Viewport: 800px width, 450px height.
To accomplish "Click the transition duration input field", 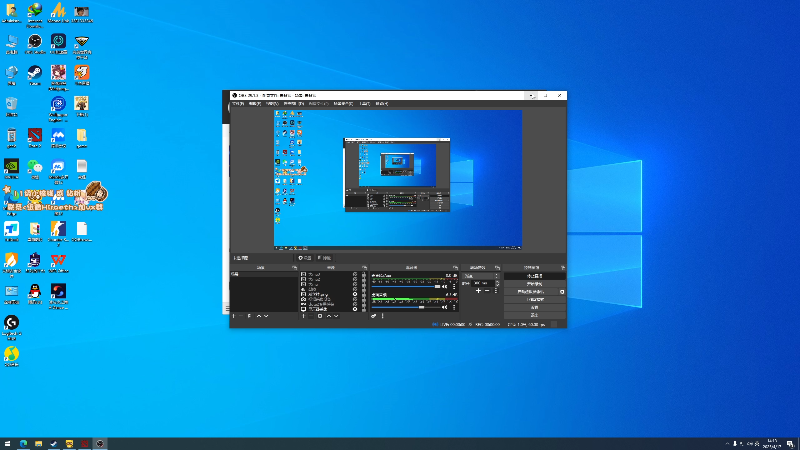I will pyautogui.click(x=483, y=283).
